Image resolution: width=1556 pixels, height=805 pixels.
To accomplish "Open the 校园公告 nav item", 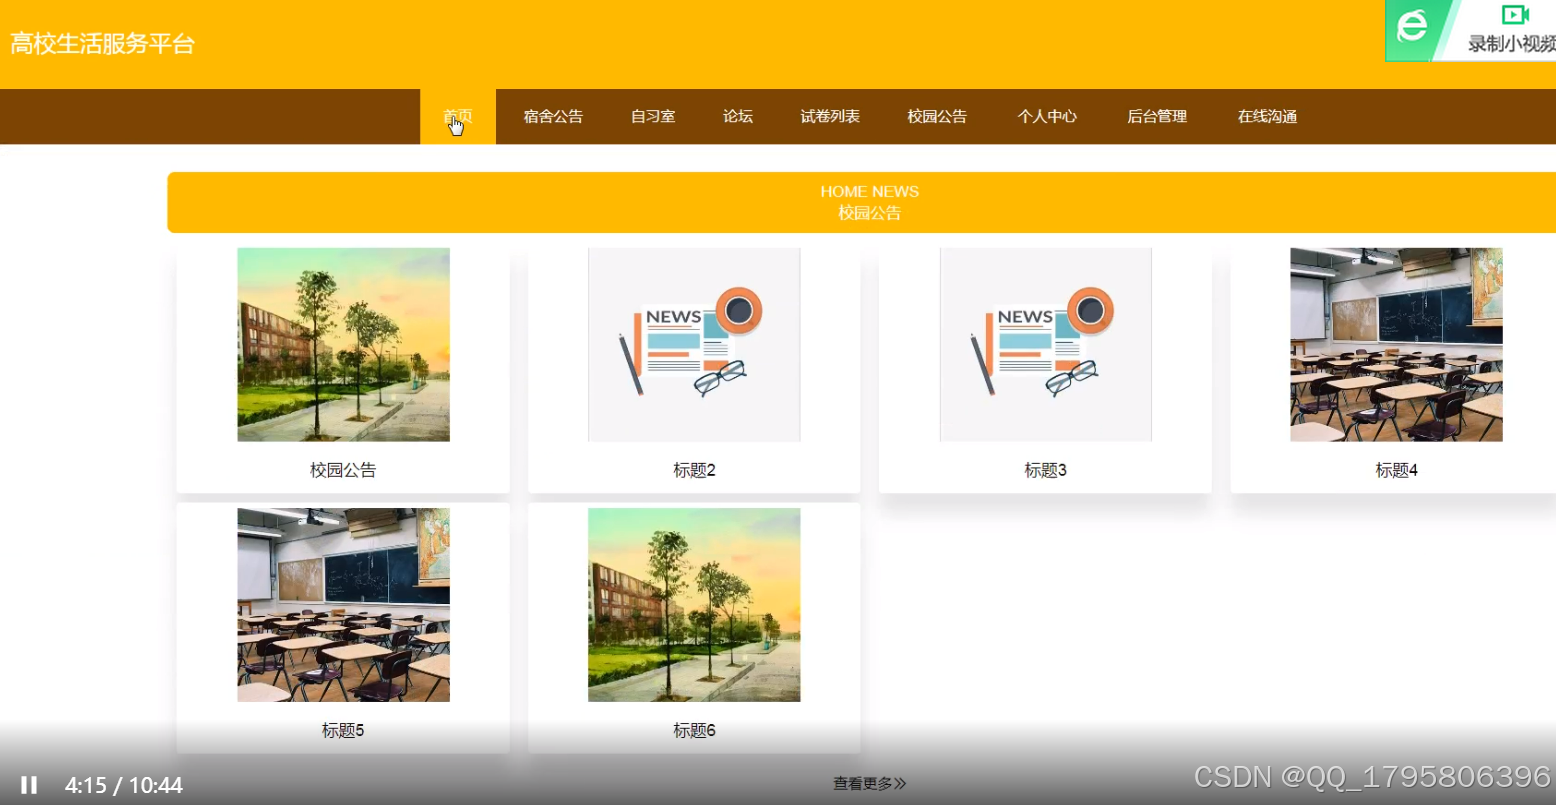I will pyautogui.click(x=937, y=116).
